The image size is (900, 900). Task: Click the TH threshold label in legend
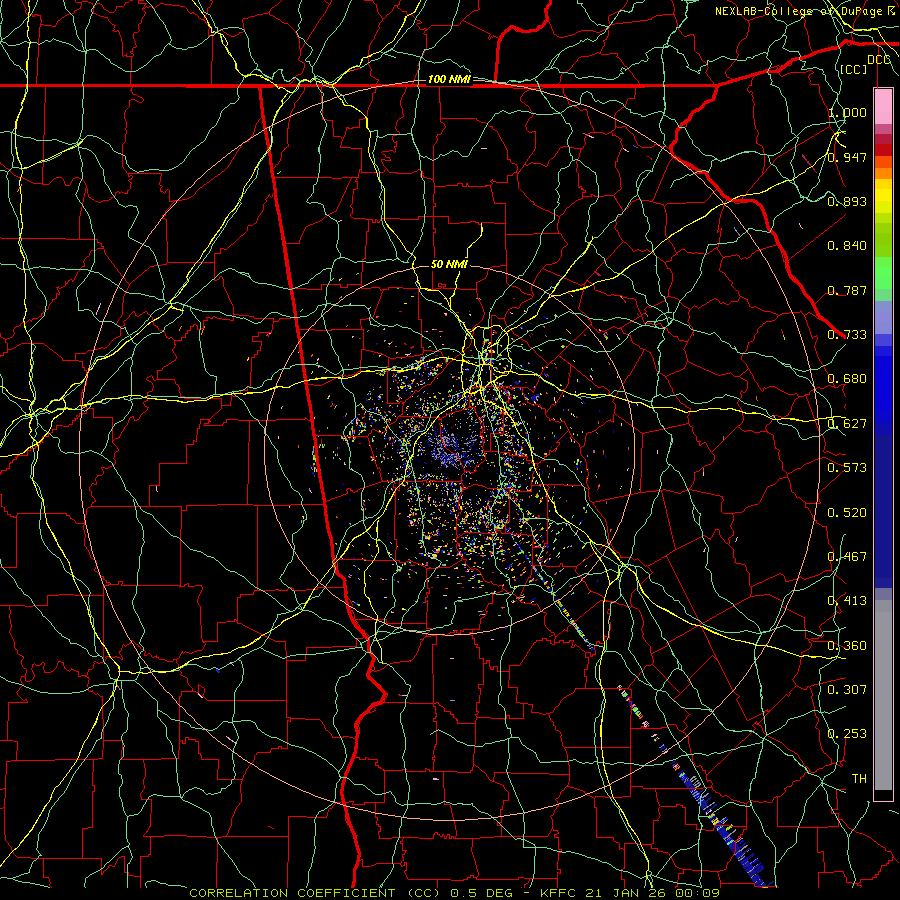click(859, 778)
